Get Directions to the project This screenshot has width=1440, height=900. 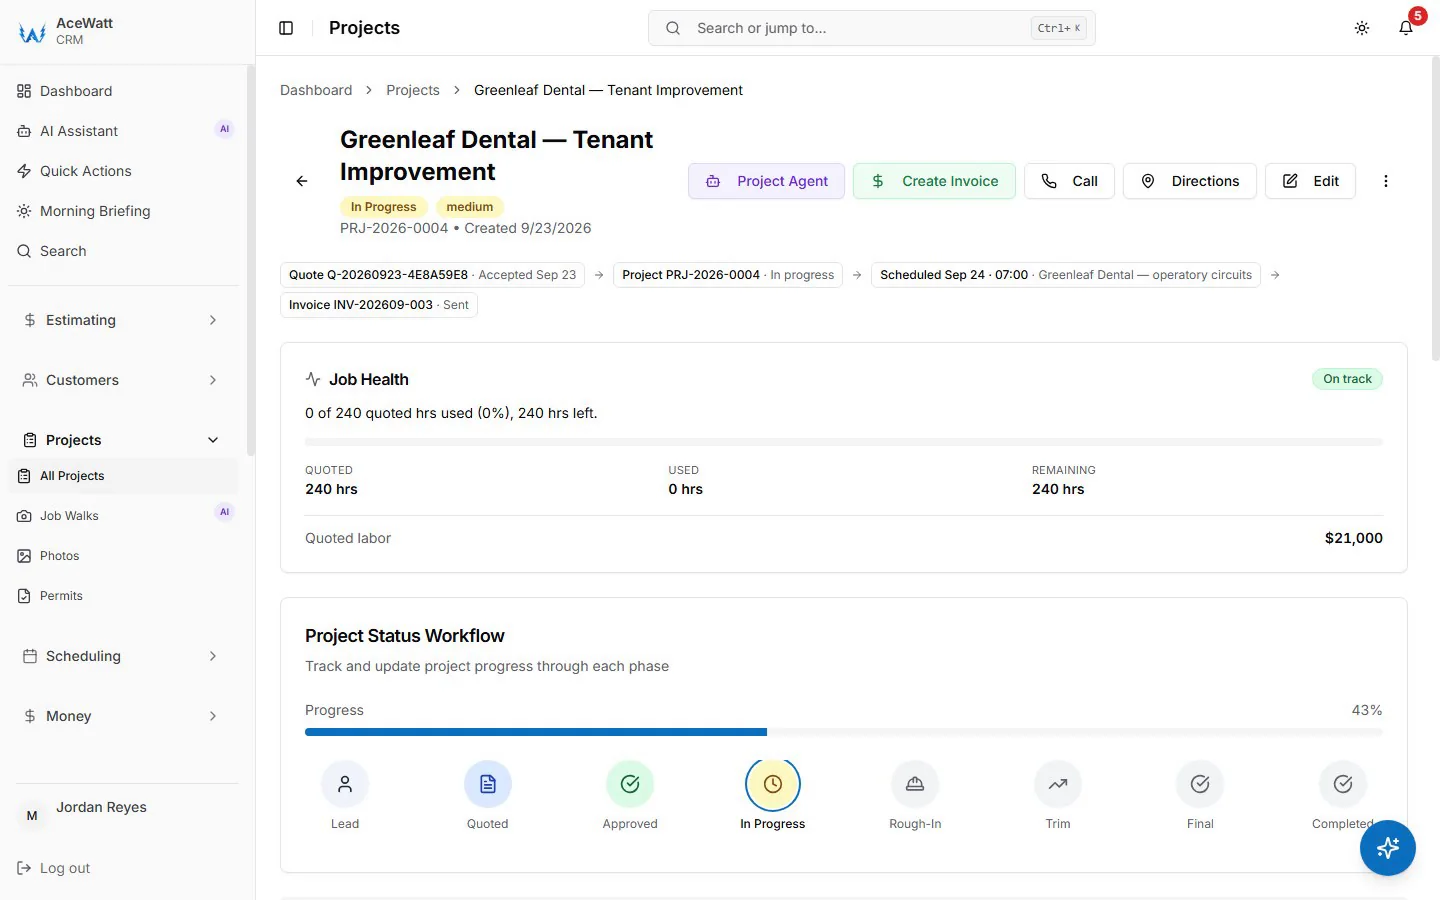1190,181
